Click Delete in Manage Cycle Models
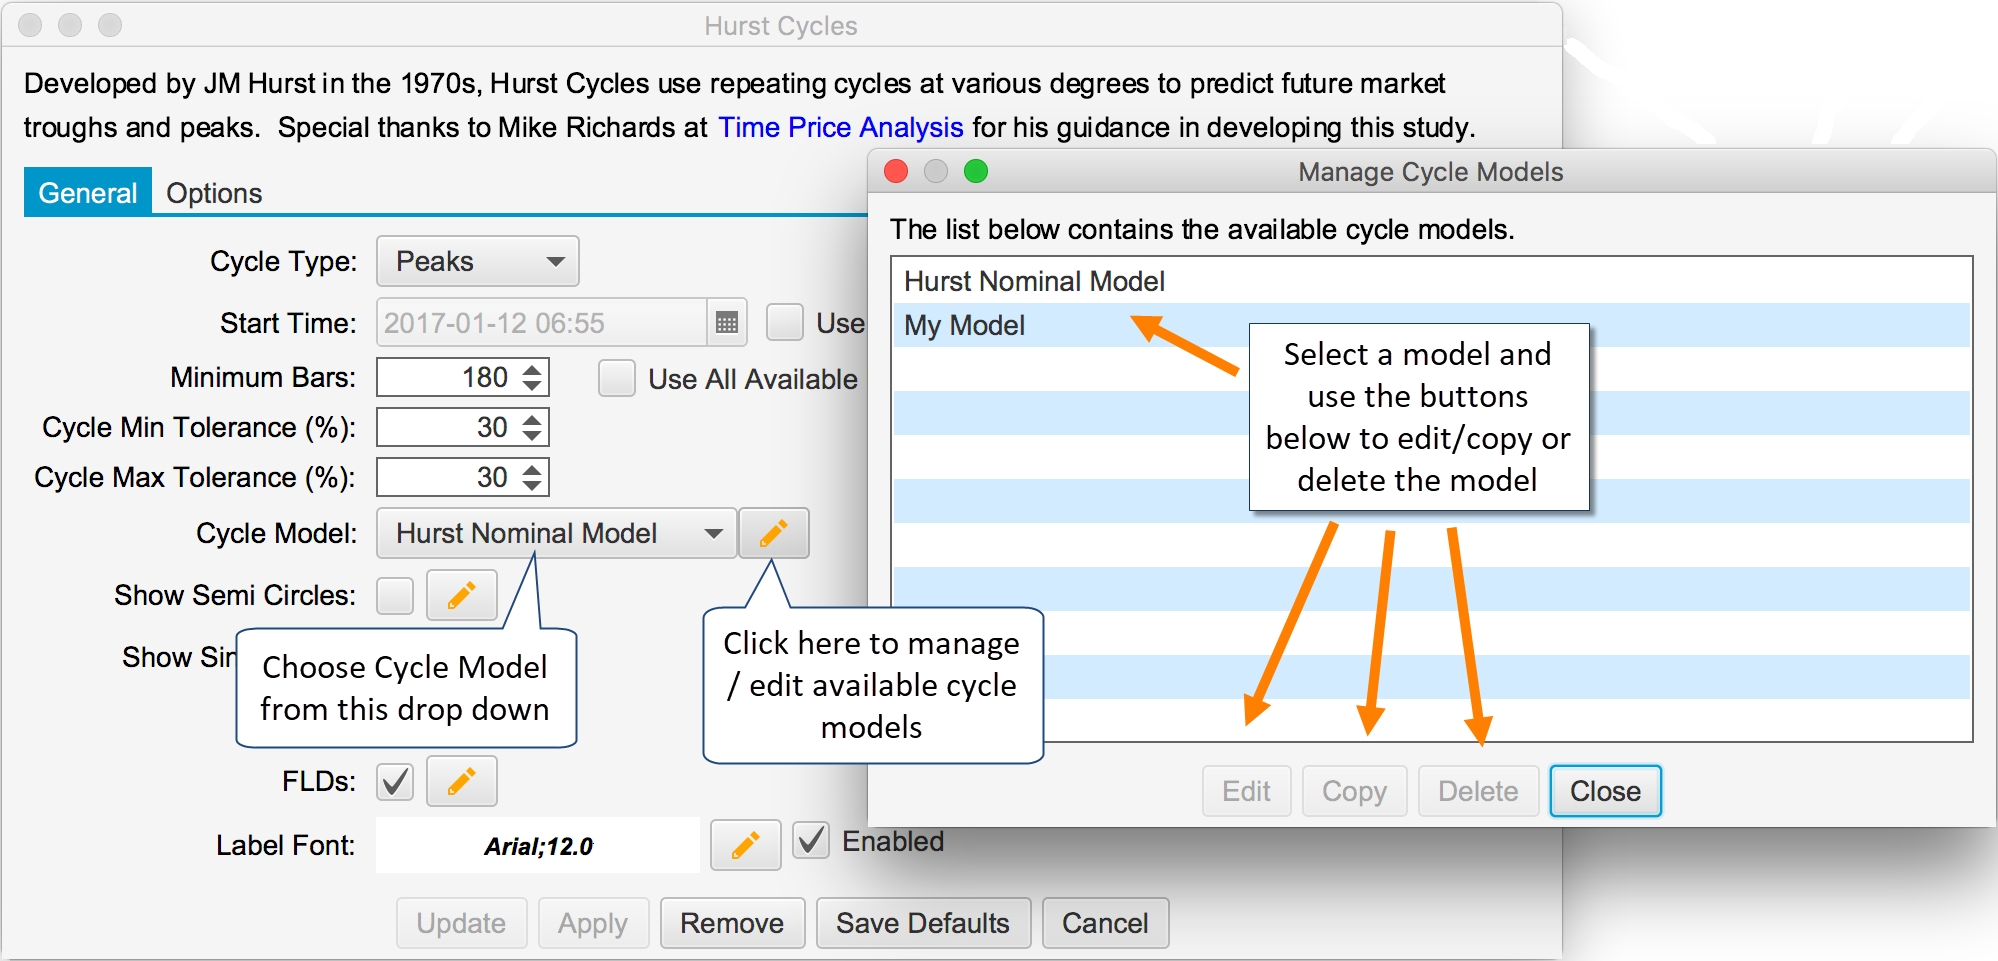The height and width of the screenshot is (961, 1998). click(1478, 791)
